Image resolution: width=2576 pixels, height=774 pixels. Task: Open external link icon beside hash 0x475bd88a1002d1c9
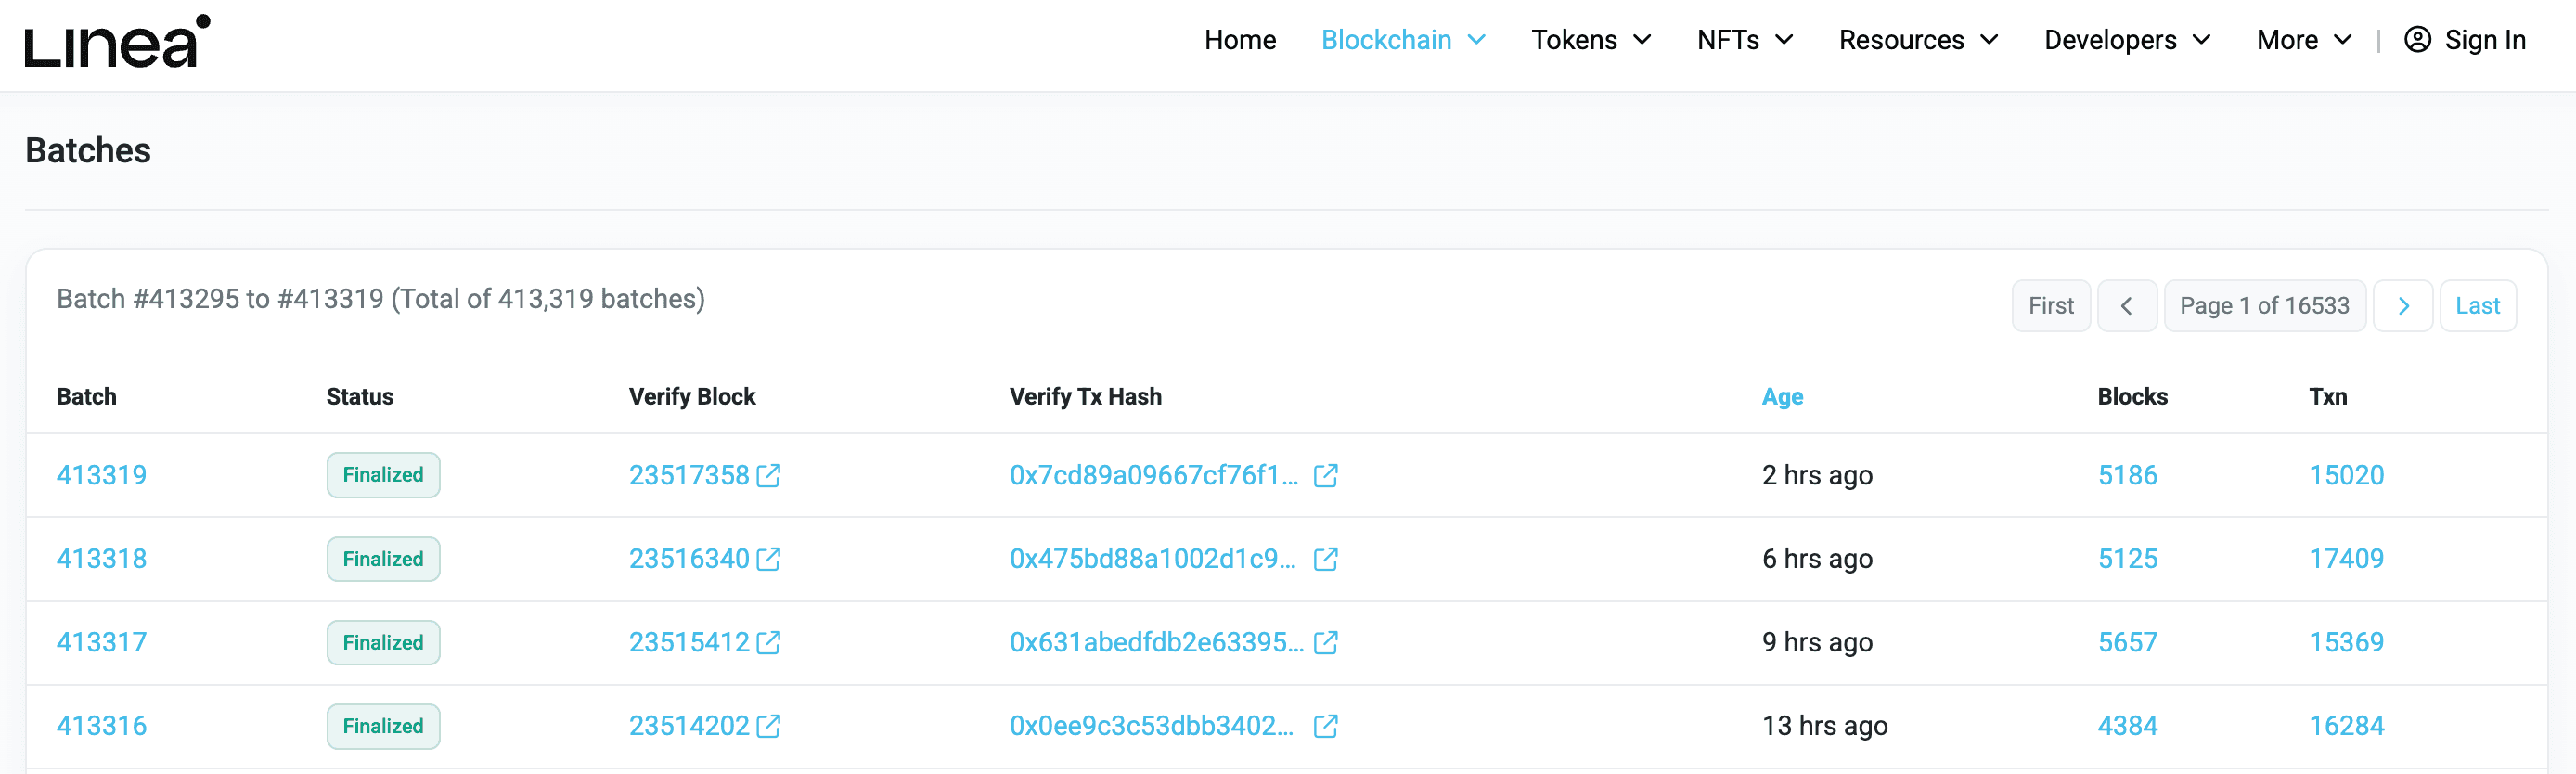pos(1325,559)
